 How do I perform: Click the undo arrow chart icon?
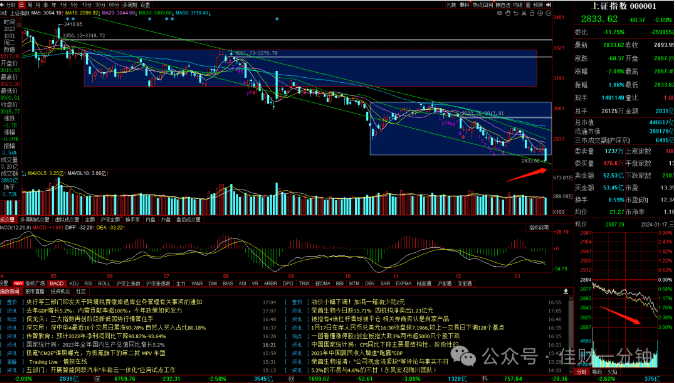coord(516,13)
